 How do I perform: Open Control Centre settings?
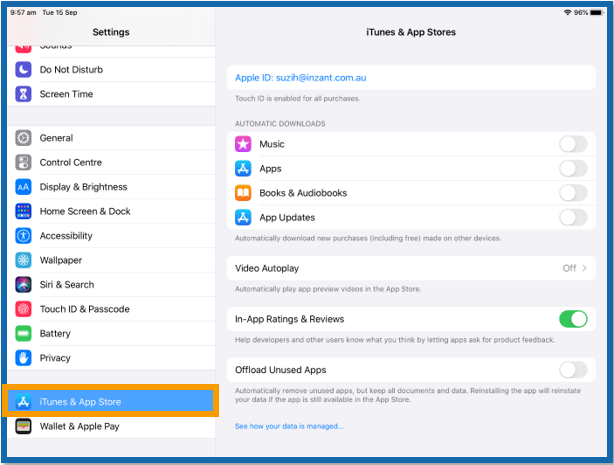coord(112,162)
